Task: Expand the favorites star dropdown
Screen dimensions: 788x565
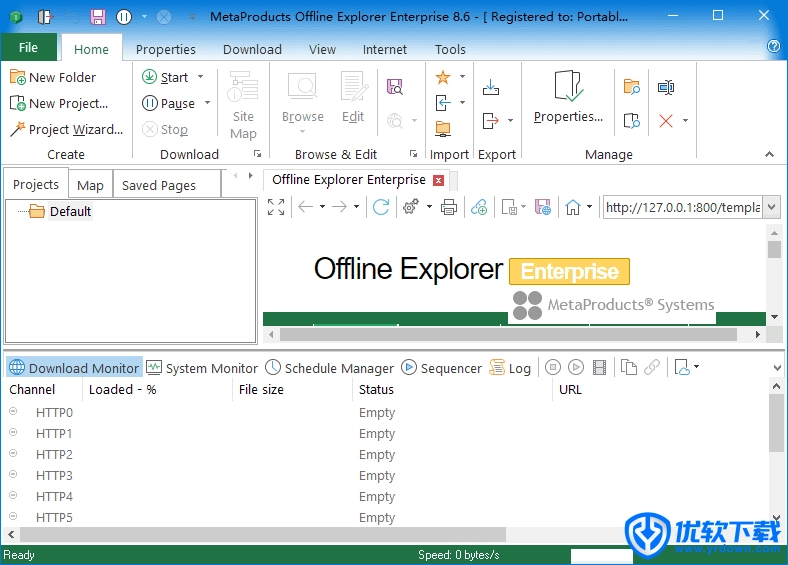Action: click(x=462, y=76)
